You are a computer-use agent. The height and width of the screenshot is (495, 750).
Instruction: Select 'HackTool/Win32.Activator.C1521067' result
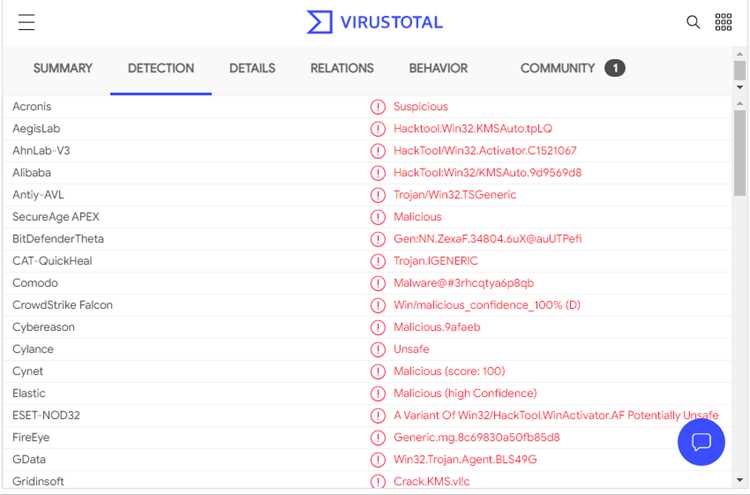[x=485, y=151]
